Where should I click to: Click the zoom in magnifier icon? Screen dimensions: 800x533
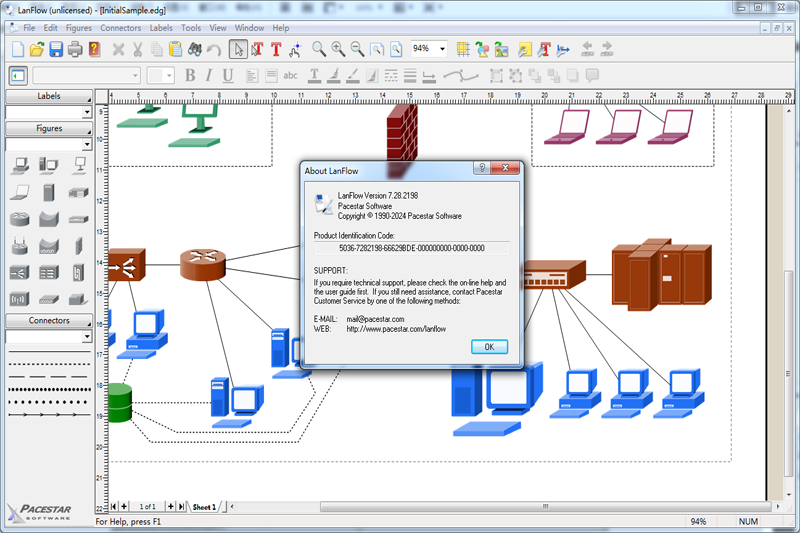point(338,49)
